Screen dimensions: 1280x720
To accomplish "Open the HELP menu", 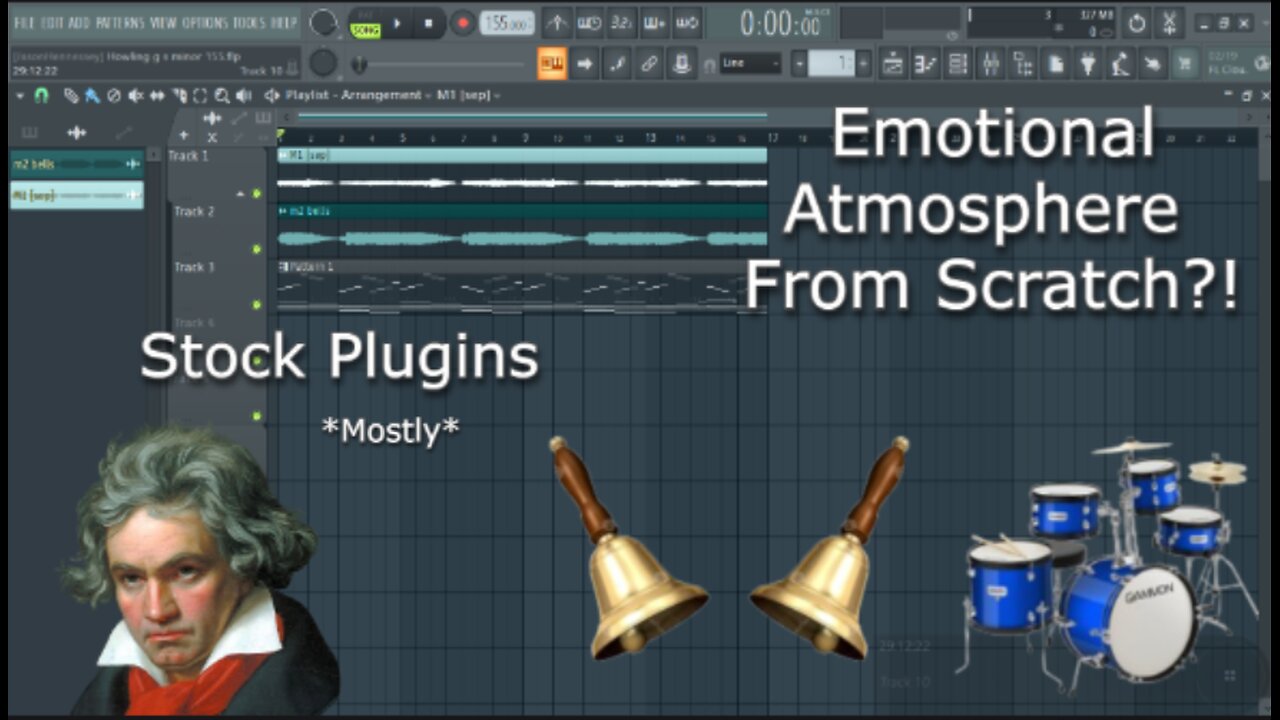I will pyautogui.click(x=284, y=22).
